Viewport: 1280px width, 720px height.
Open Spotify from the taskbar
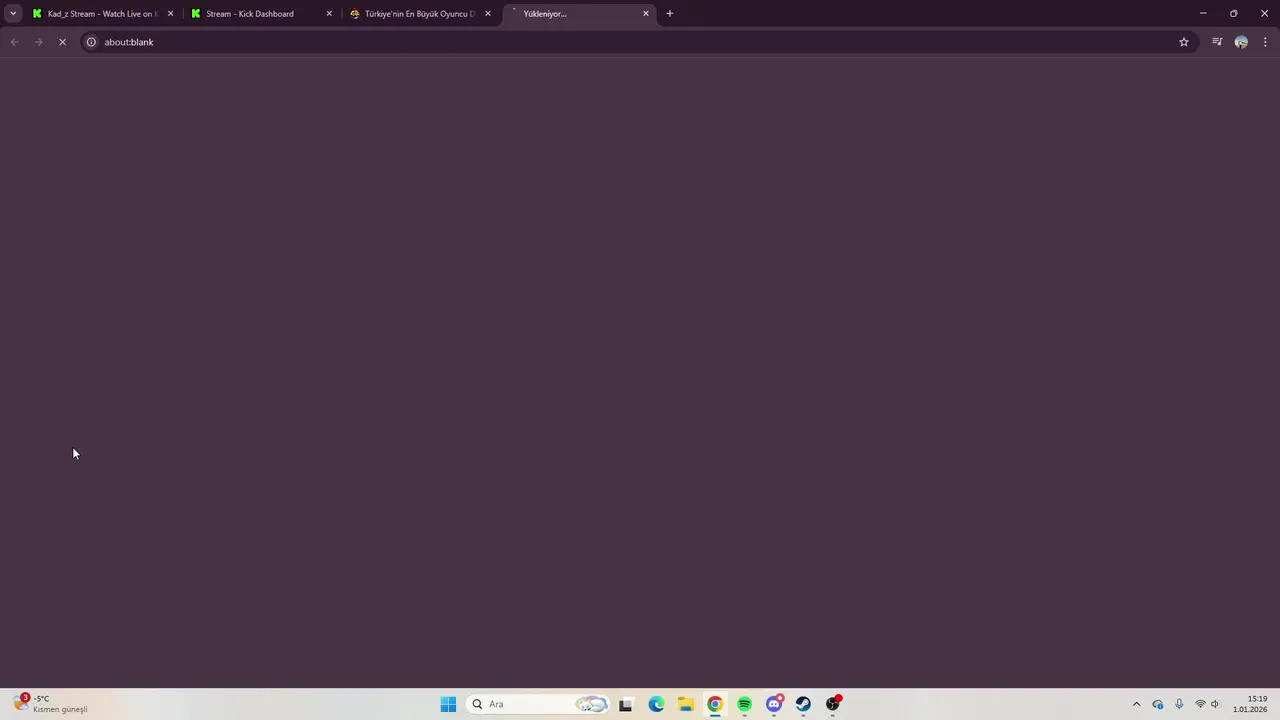point(744,704)
